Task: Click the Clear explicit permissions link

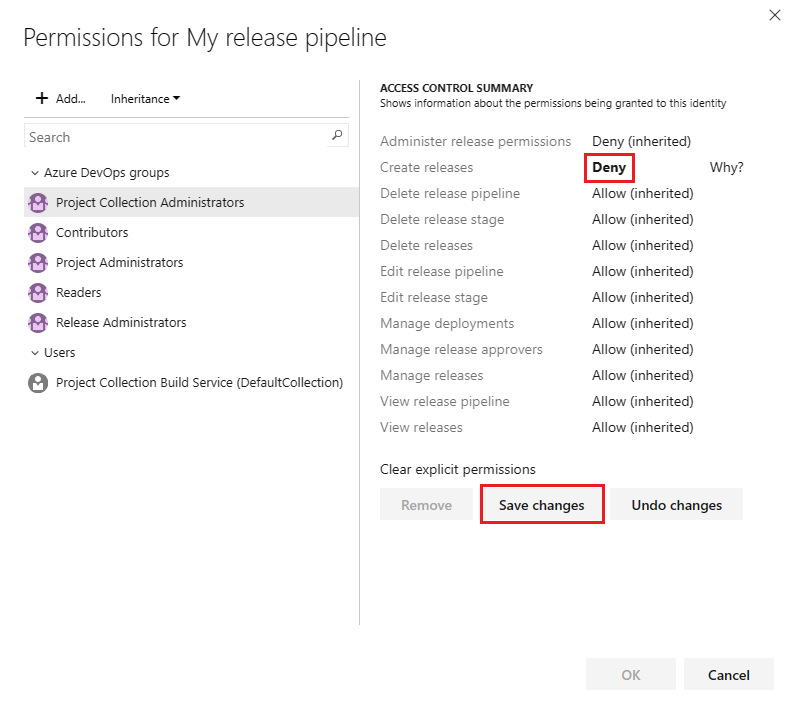Action: click(458, 469)
